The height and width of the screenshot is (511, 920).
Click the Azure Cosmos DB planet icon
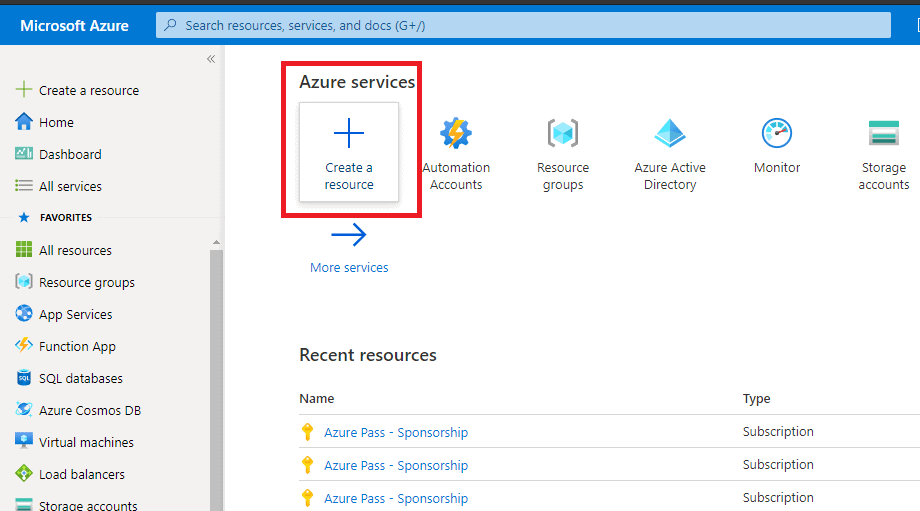point(23,409)
